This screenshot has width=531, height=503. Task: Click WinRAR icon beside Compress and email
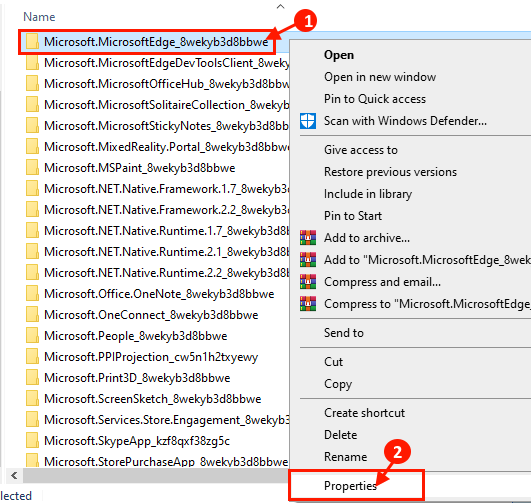308,282
